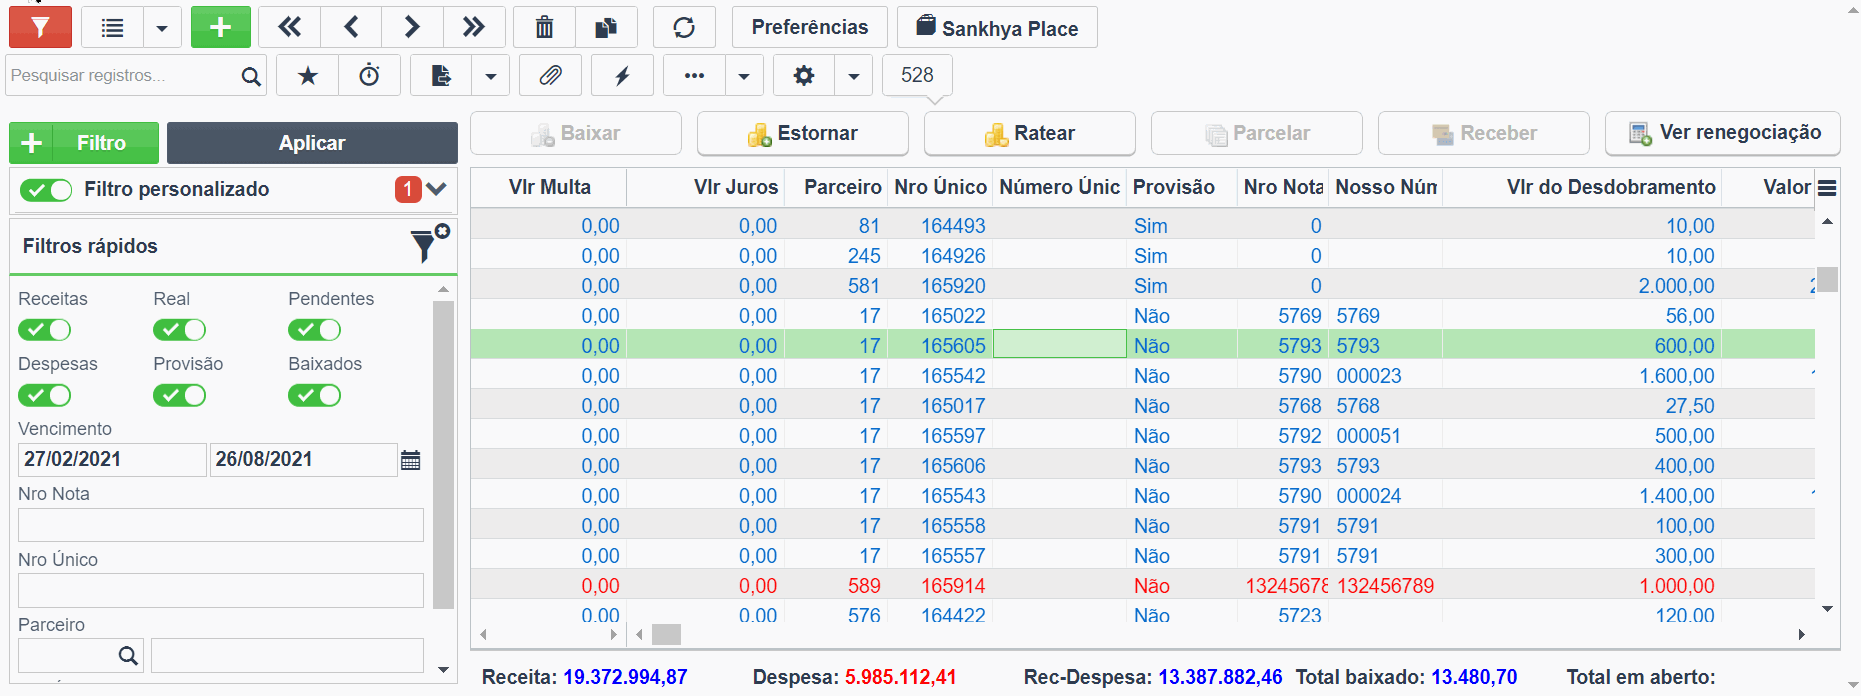
Task: Toggle the Pendentes switch
Action: [x=315, y=330]
